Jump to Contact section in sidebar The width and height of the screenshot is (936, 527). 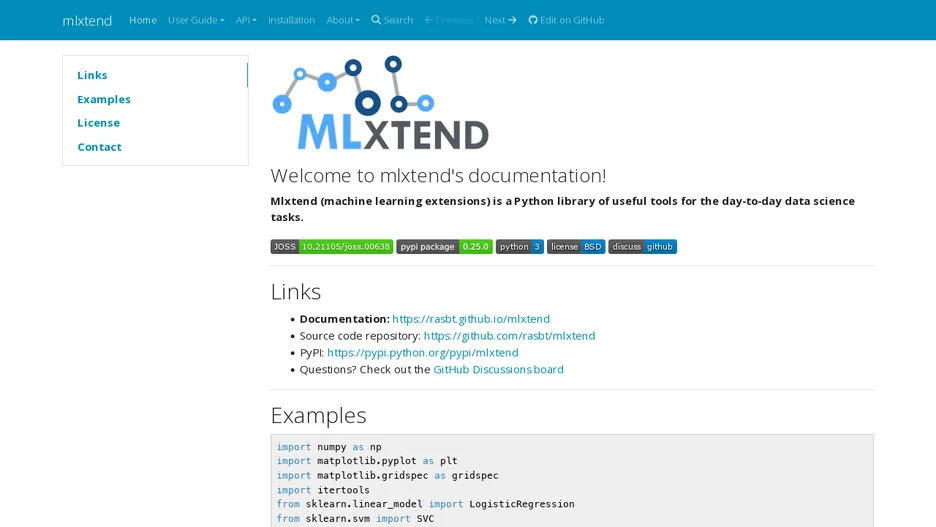click(x=99, y=147)
